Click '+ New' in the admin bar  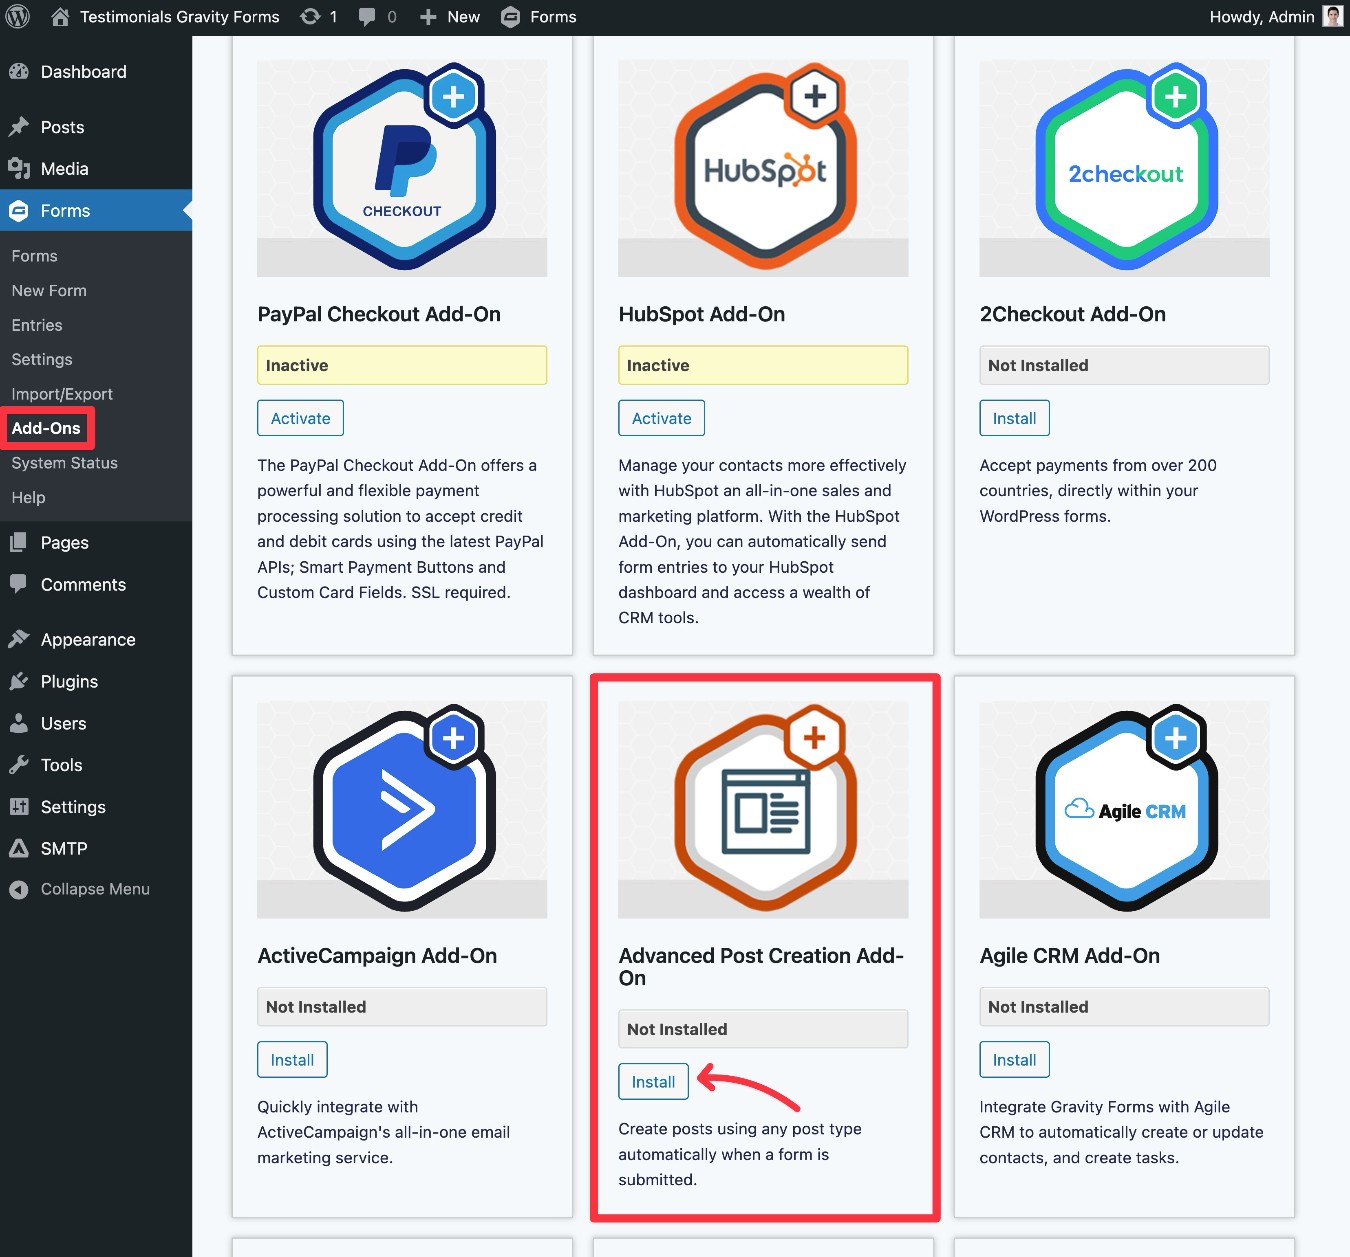(x=449, y=16)
